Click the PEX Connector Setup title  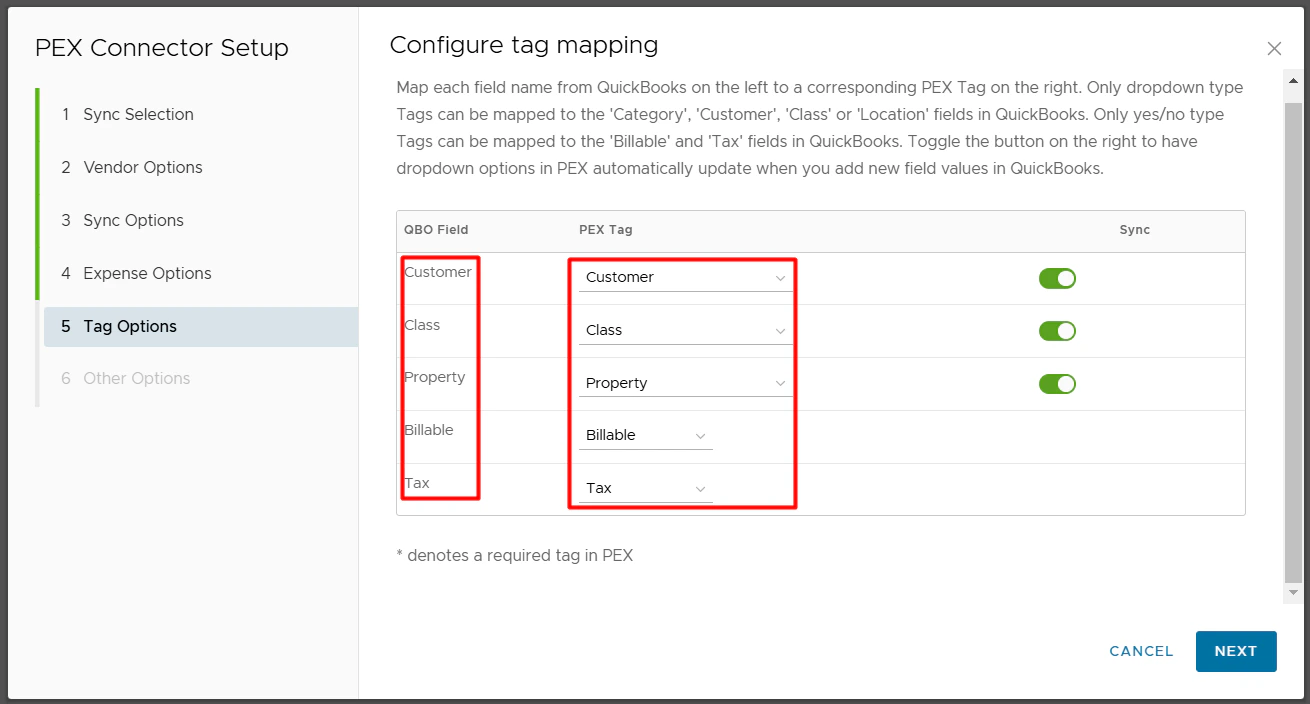coord(162,48)
